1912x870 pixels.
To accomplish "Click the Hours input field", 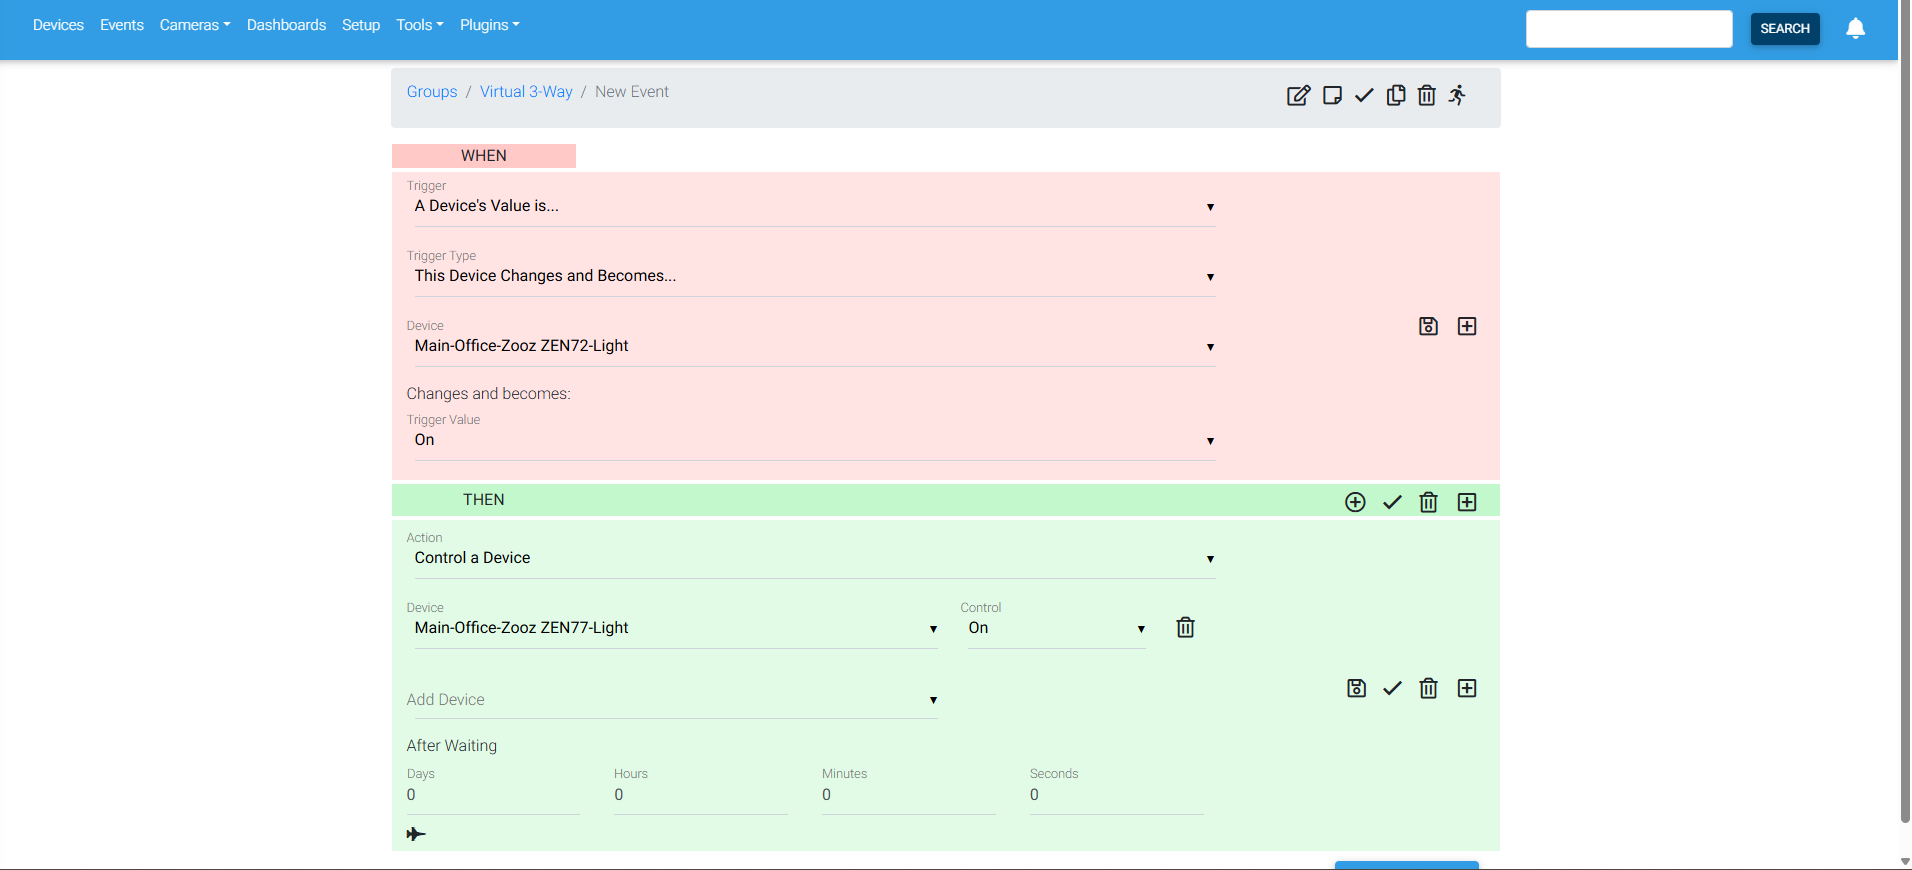I will 701,795.
